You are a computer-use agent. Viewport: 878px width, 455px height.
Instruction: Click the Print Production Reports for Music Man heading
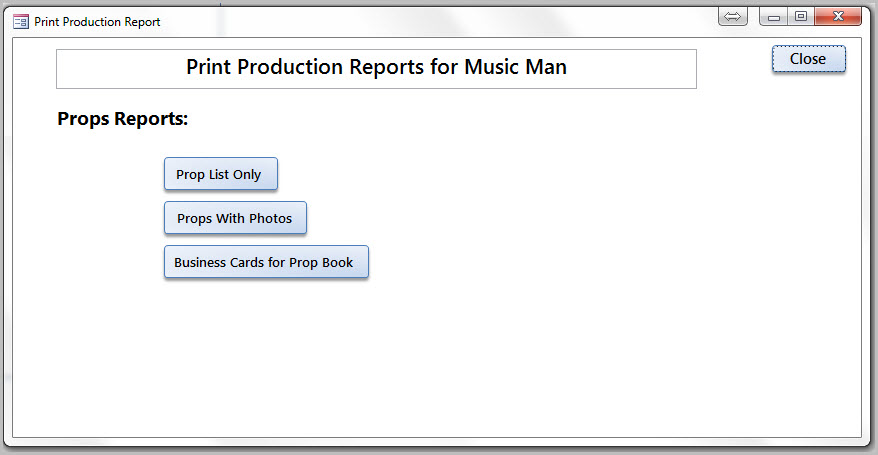coord(376,69)
